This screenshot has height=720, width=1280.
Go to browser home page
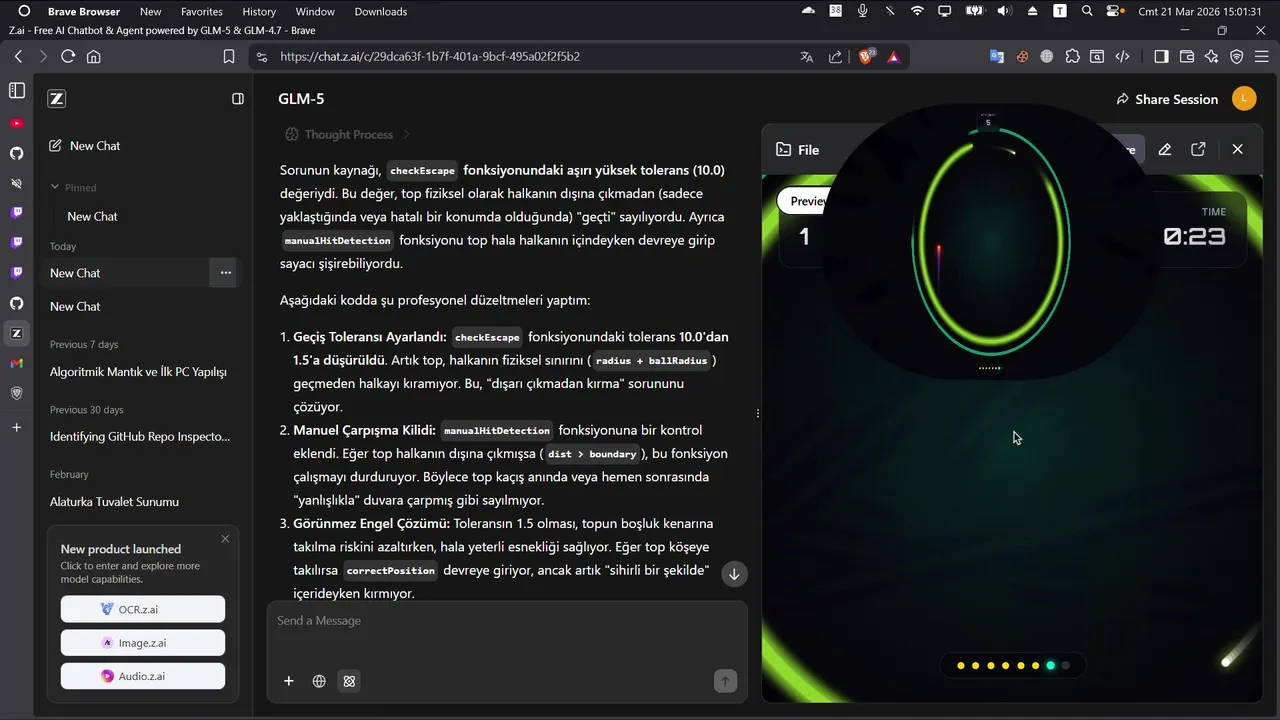coord(94,57)
